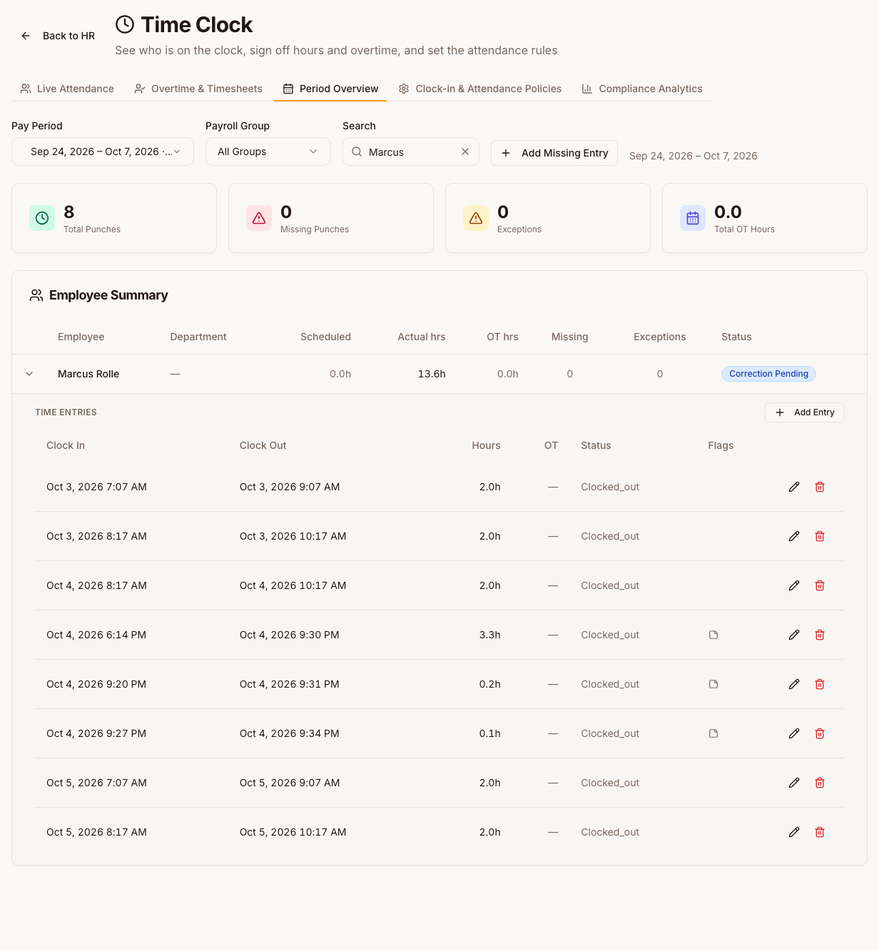Delete the Oct 5 8:17 AM entry
Image resolution: width=879 pixels, height=950 pixels.
tap(820, 832)
